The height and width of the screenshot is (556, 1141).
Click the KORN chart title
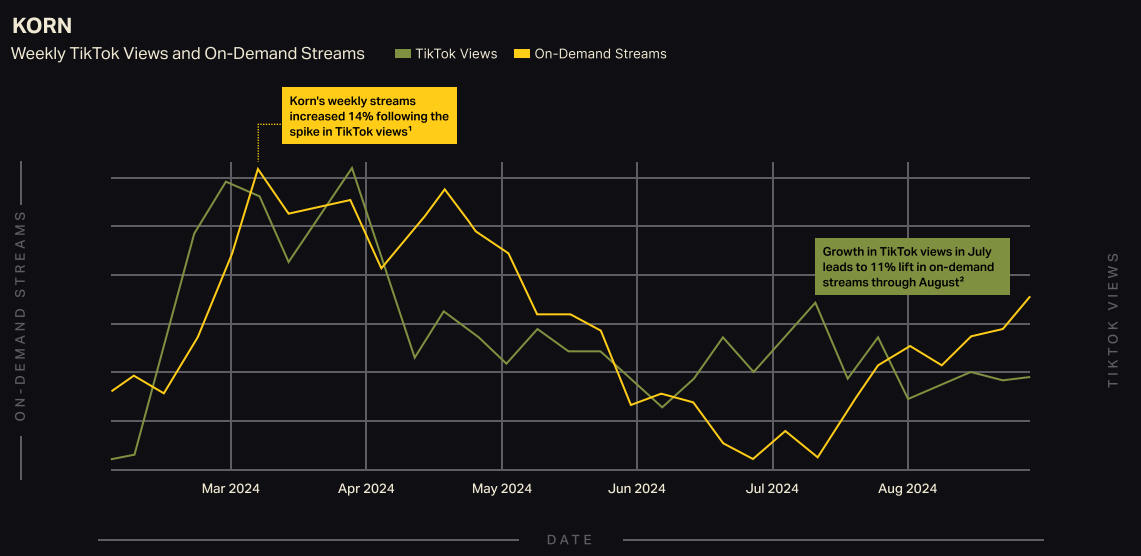[42, 26]
